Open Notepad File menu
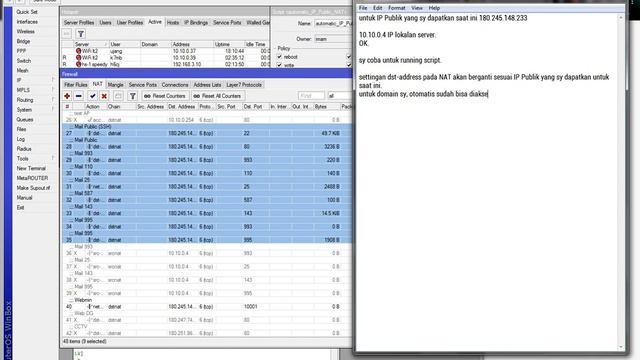The width and height of the screenshot is (640, 360). 363,8
